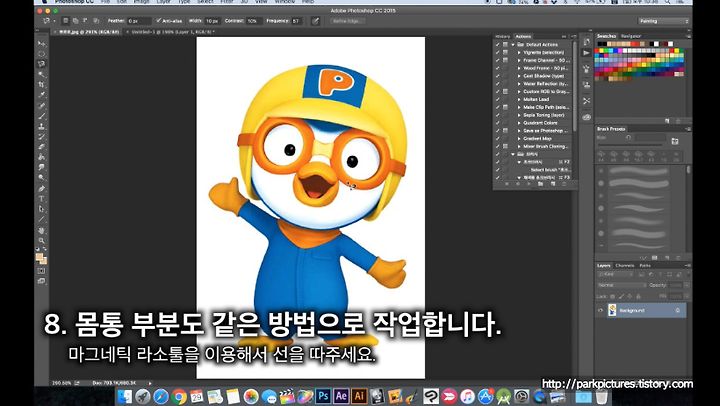Select the Brush tool

point(42,116)
